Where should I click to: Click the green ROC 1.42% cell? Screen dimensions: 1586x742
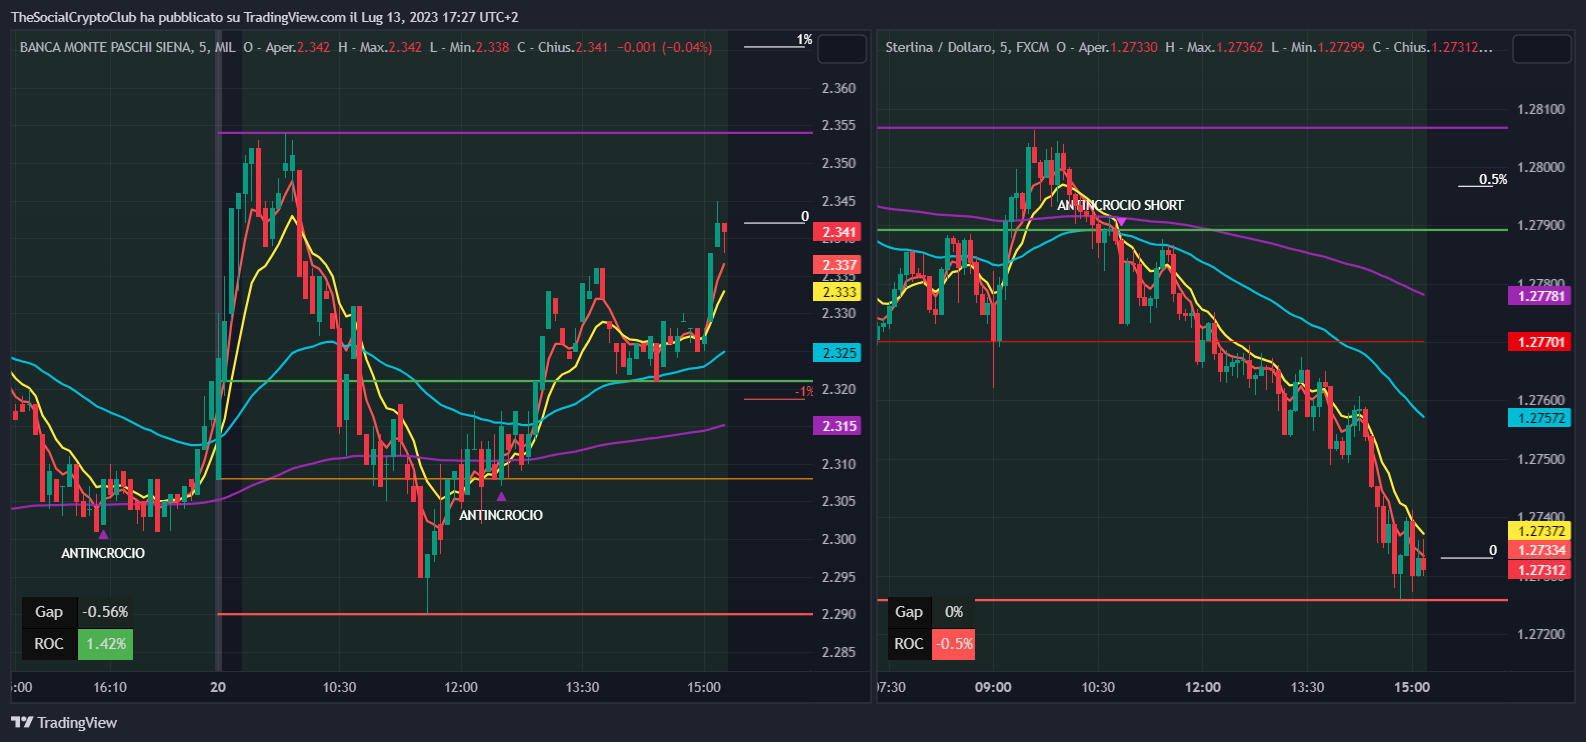point(105,644)
